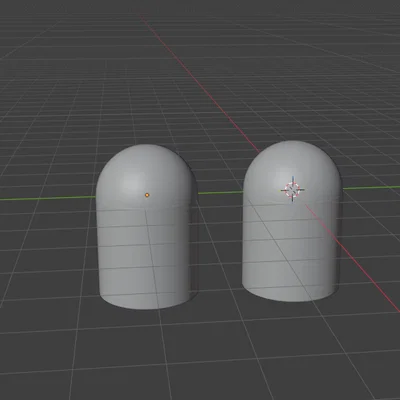Click the 3D cursor crosshair
Screen dimensions: 400x400
click(x=293, y=190)
